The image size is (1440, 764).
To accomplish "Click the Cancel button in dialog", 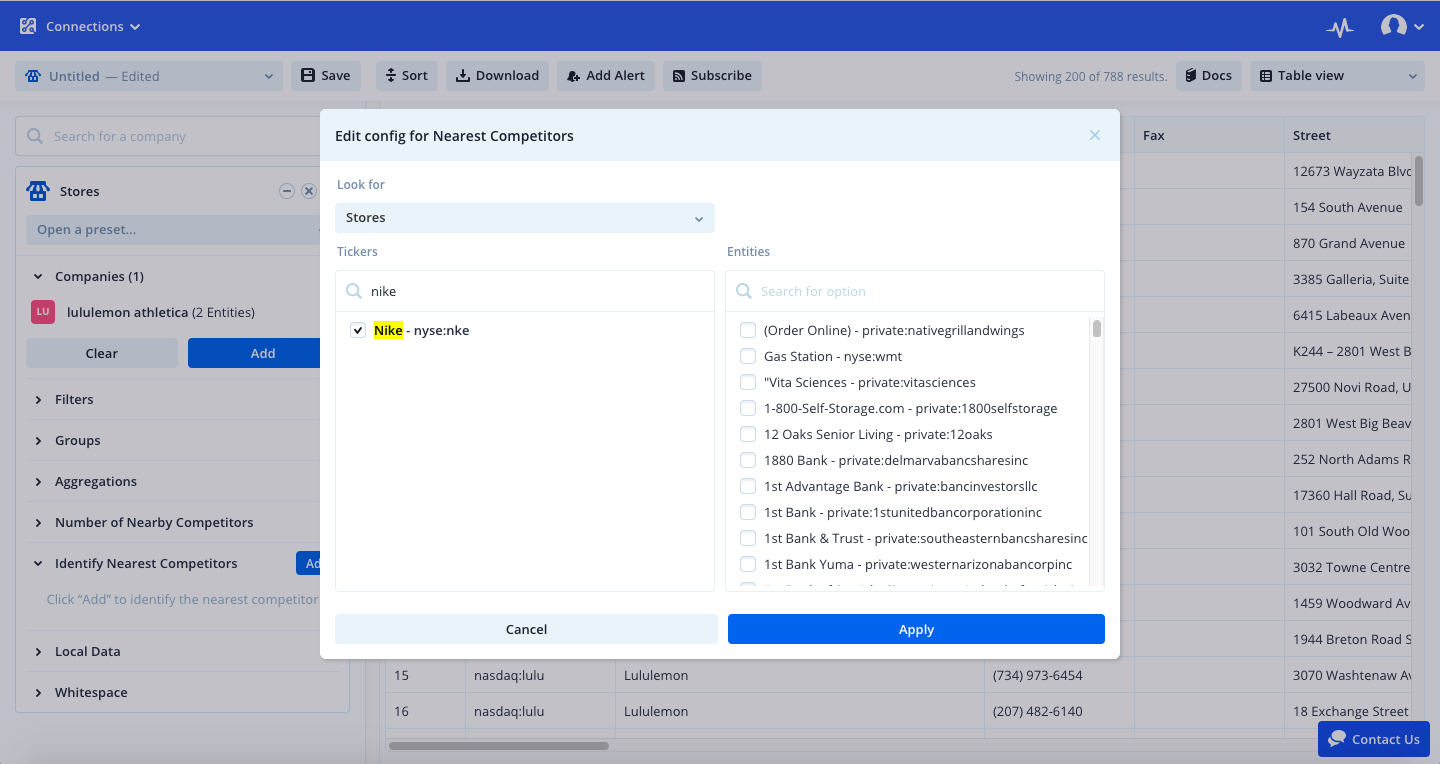I will (526, 629).
